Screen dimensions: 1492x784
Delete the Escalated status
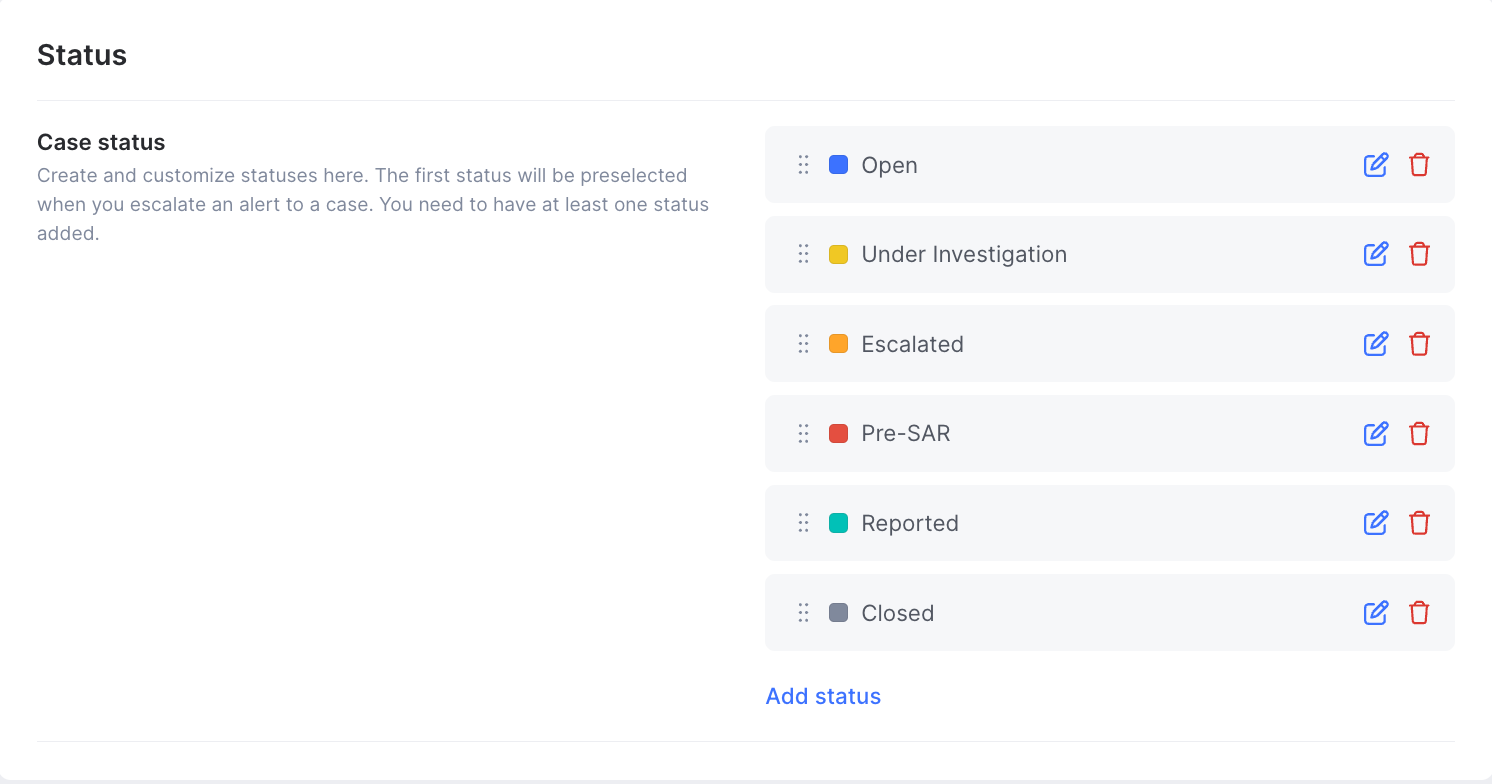[1419, 344]
